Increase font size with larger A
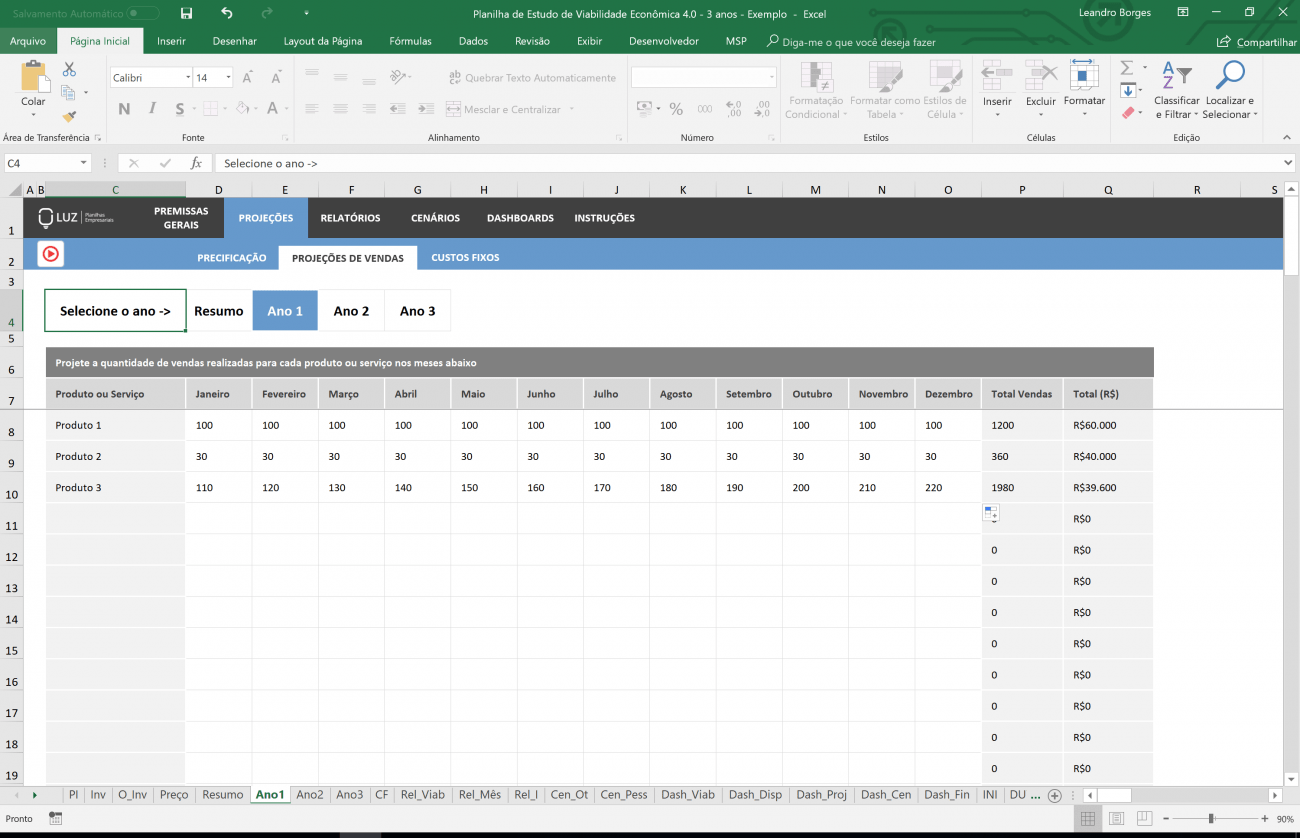Image resolution: width=1300 pixels, height=838 pixels. [248, 77]
